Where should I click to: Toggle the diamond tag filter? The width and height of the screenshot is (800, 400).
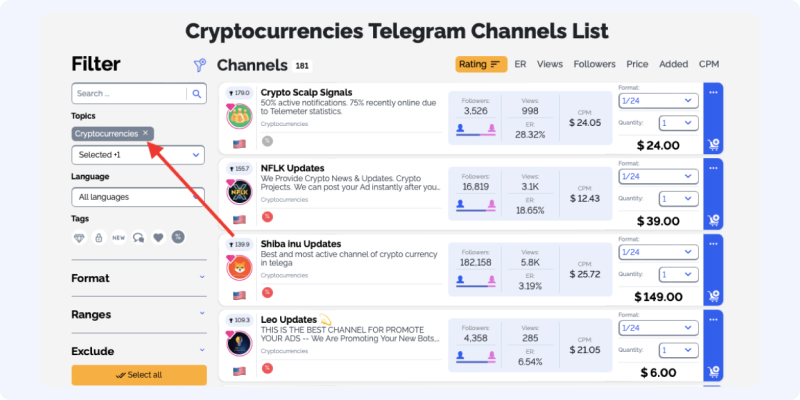click(x=79, y=237)
